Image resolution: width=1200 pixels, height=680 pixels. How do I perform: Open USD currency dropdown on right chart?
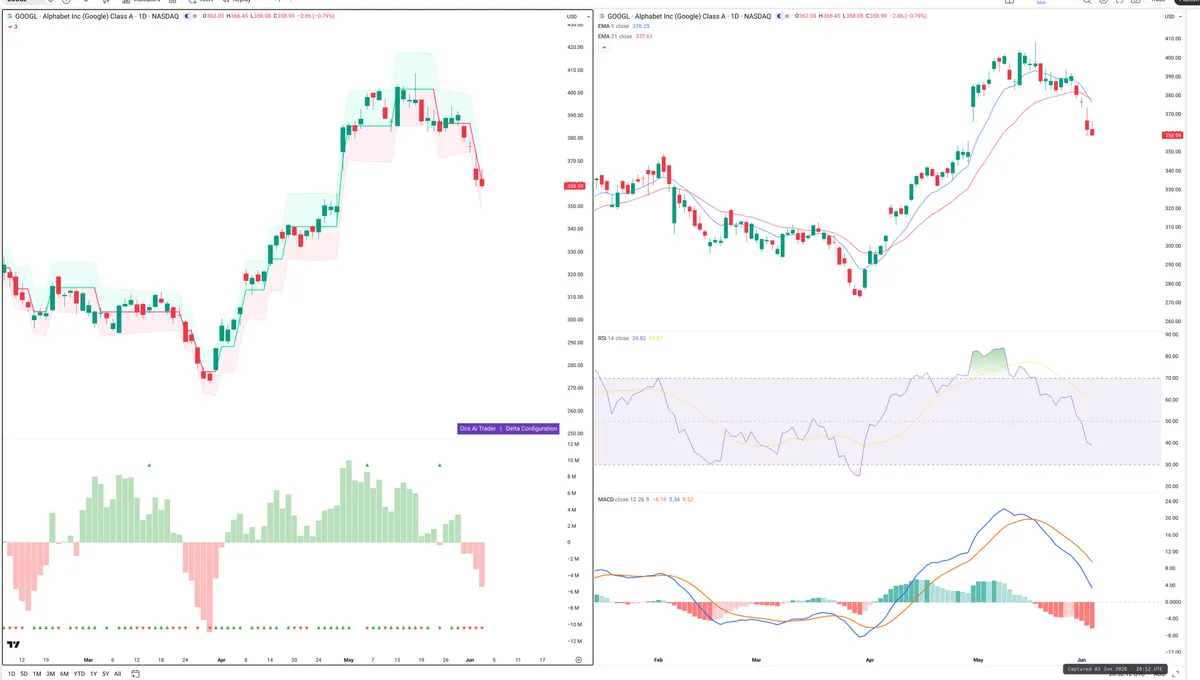(x=1171, y=17)
